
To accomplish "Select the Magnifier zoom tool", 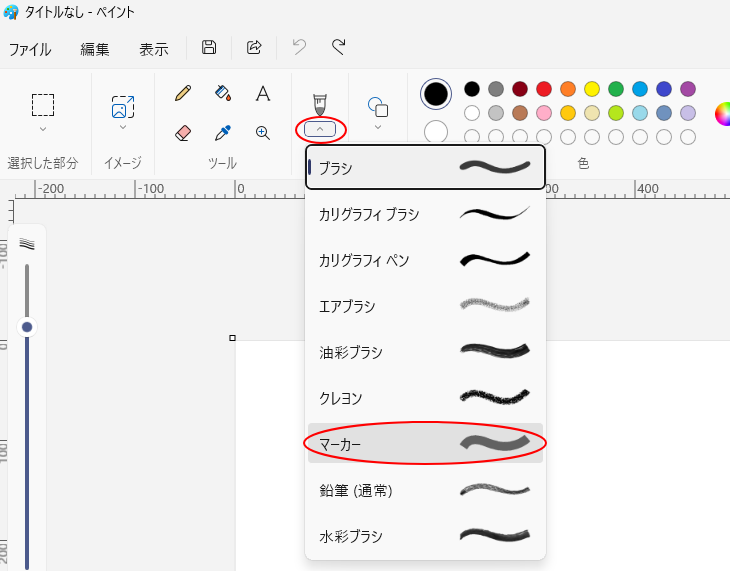I will [x=263, y=133].
